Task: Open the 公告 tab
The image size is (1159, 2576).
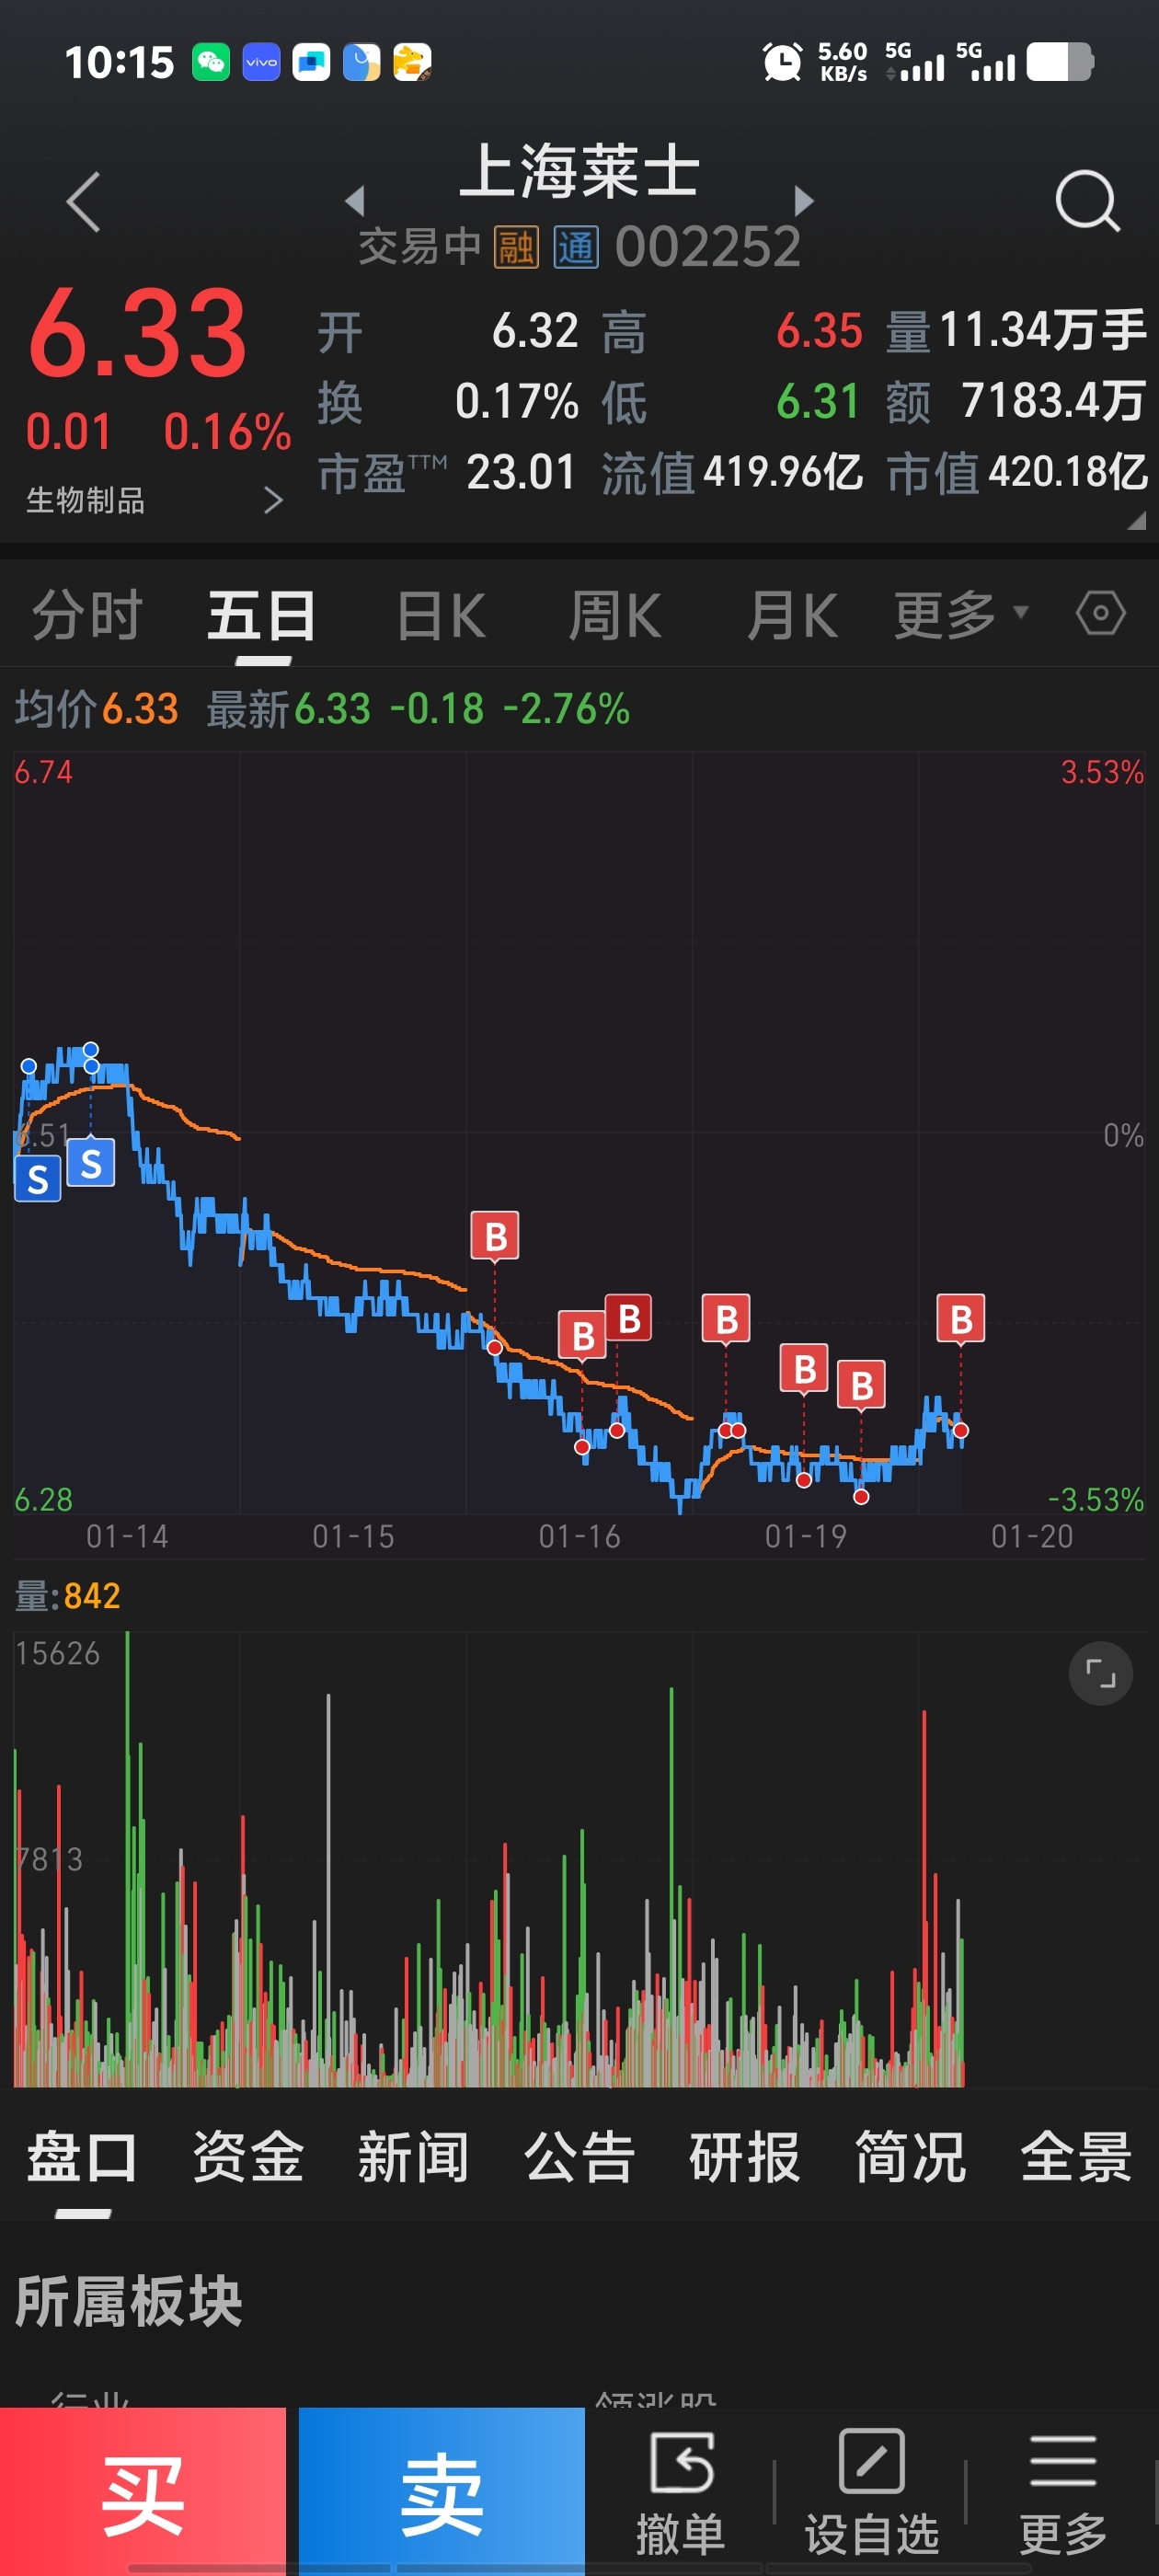Action: click(579, 2157)
